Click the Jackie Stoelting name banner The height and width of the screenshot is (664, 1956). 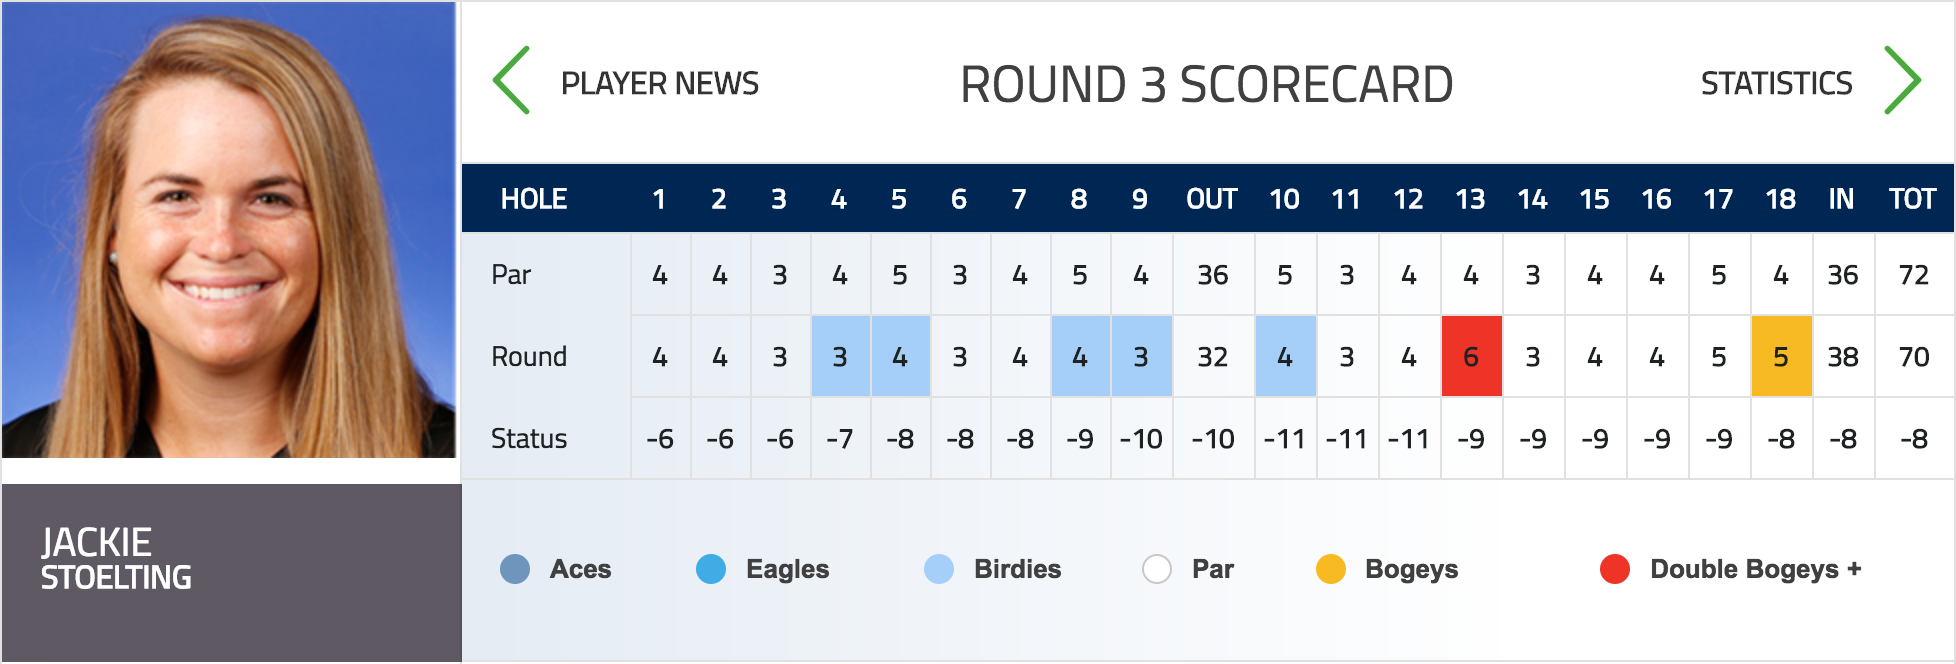point(231,572)
